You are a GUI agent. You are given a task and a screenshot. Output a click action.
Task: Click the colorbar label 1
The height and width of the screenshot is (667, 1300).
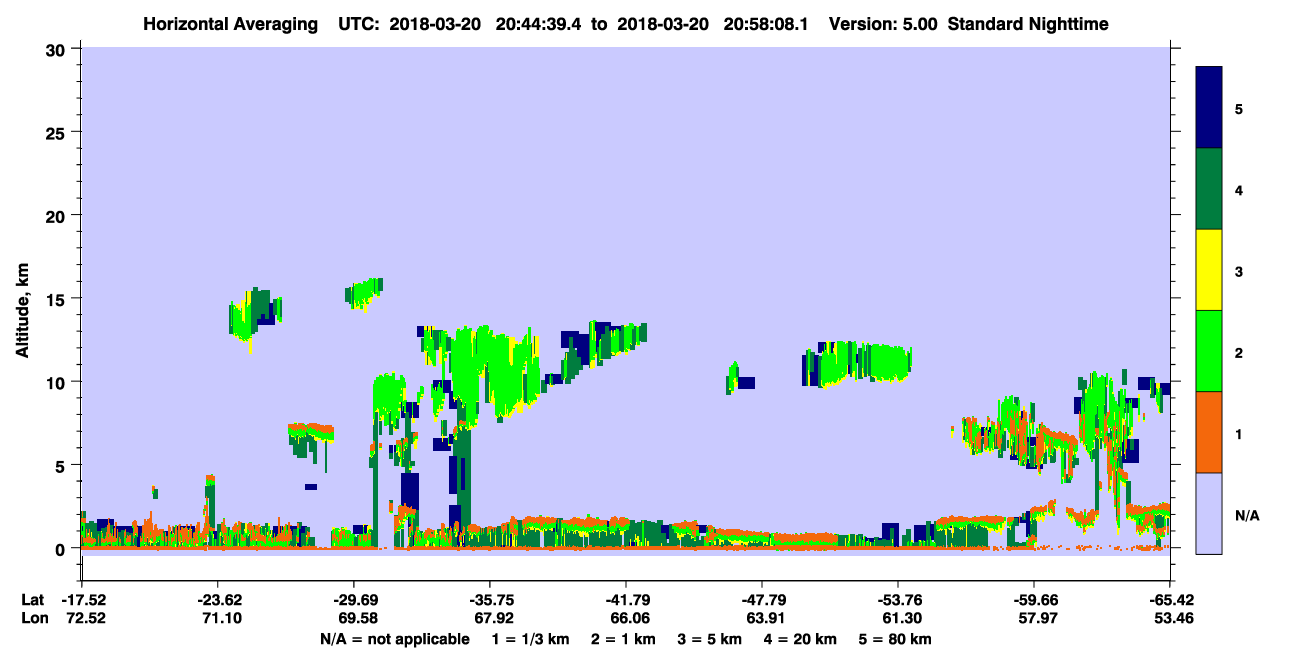click(1239, 433)
